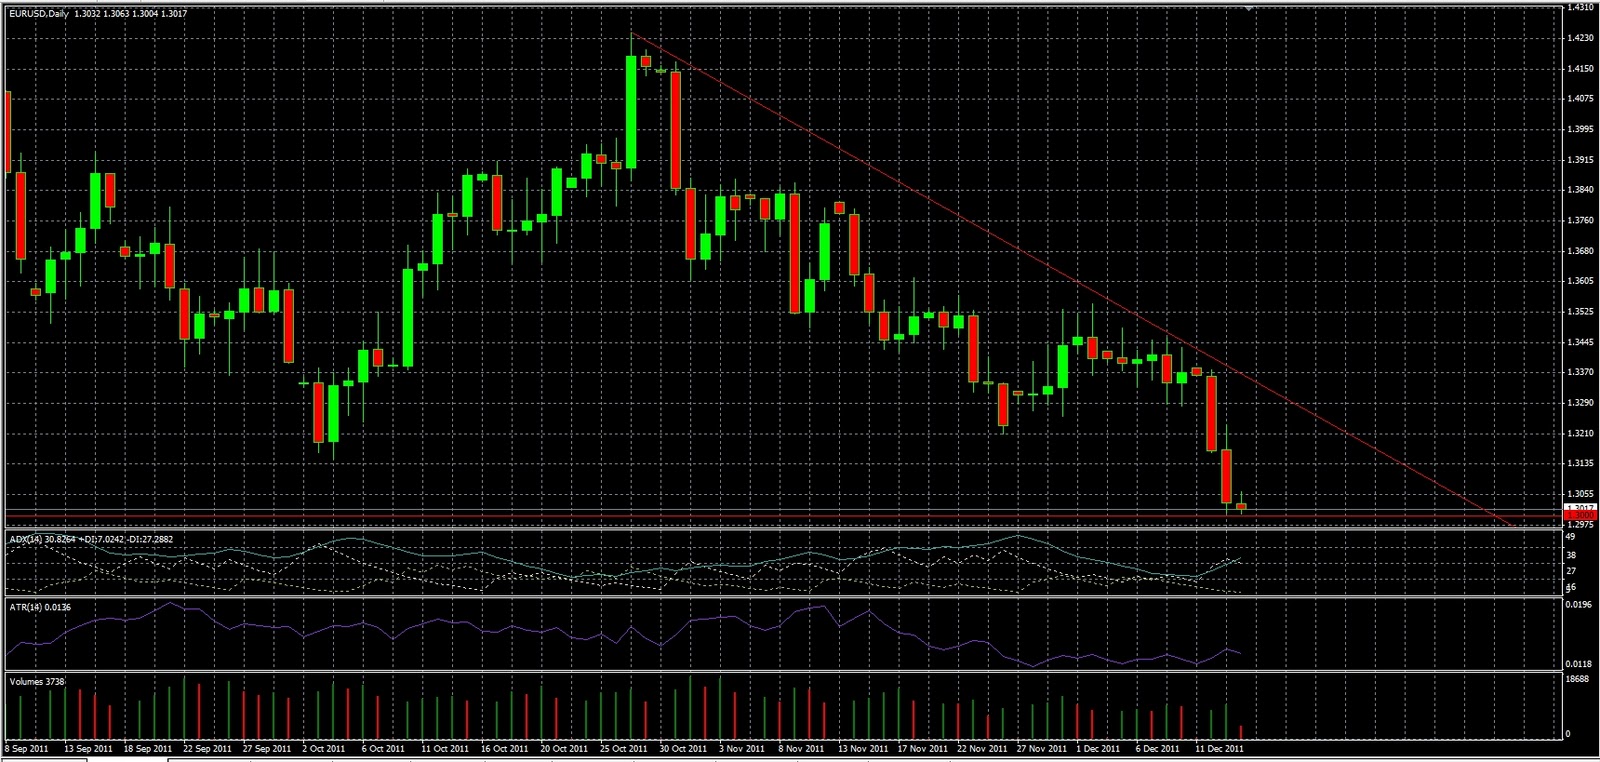Click the 1 Dec 2011 date label
The image size is (1600, 762).
click(x=1098, y=748)
